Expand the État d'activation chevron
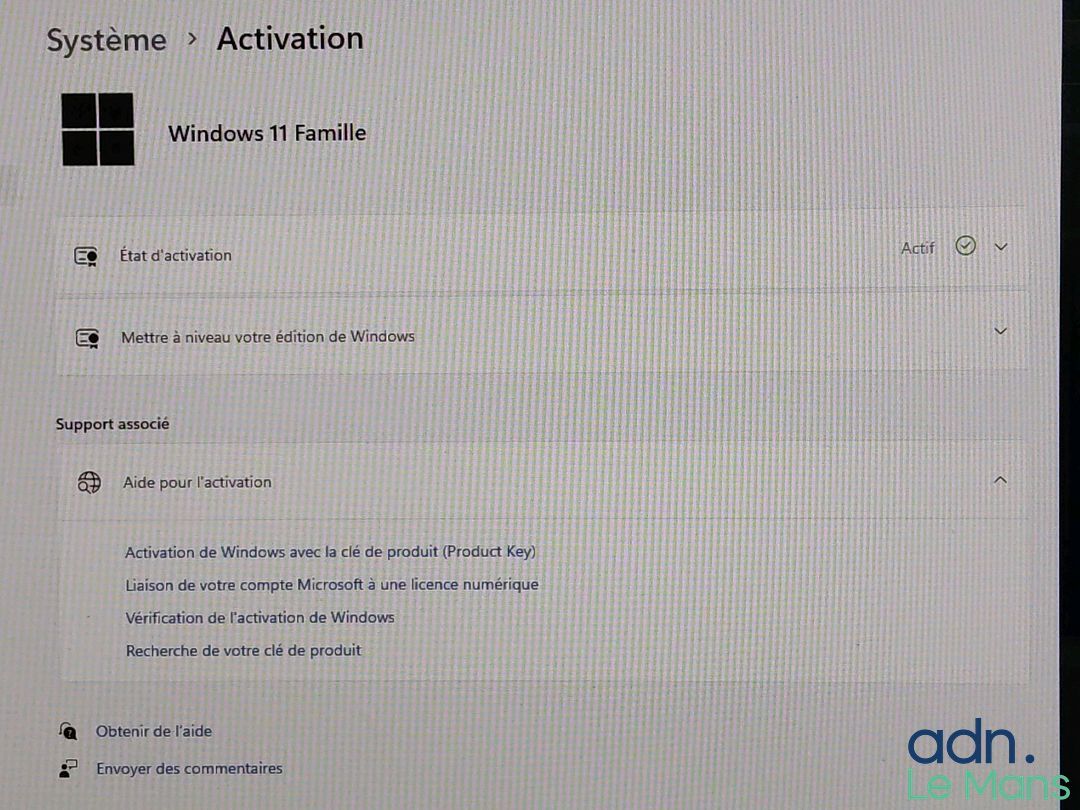The height and width of the screenshot is (810, 1080). 1001,247
